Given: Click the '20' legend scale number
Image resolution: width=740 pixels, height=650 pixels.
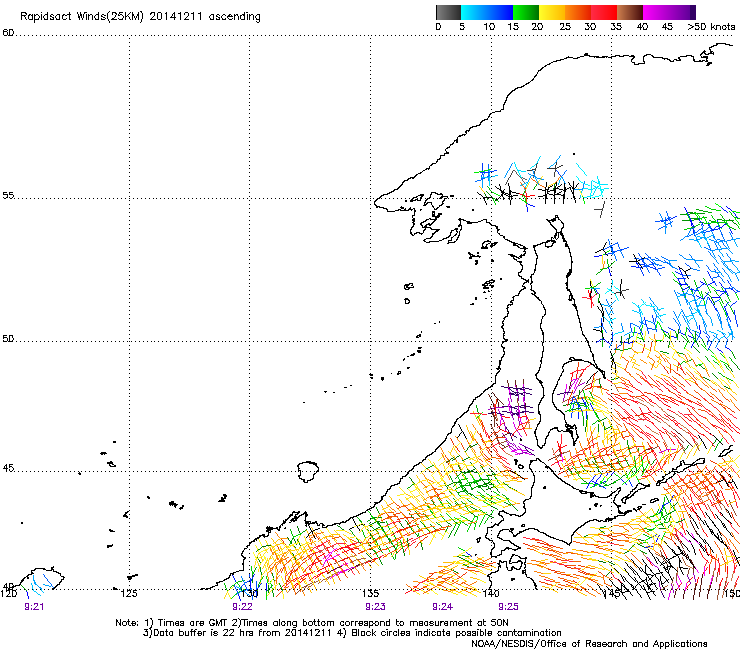Looking at the screenshot, I should pos(537,27).
